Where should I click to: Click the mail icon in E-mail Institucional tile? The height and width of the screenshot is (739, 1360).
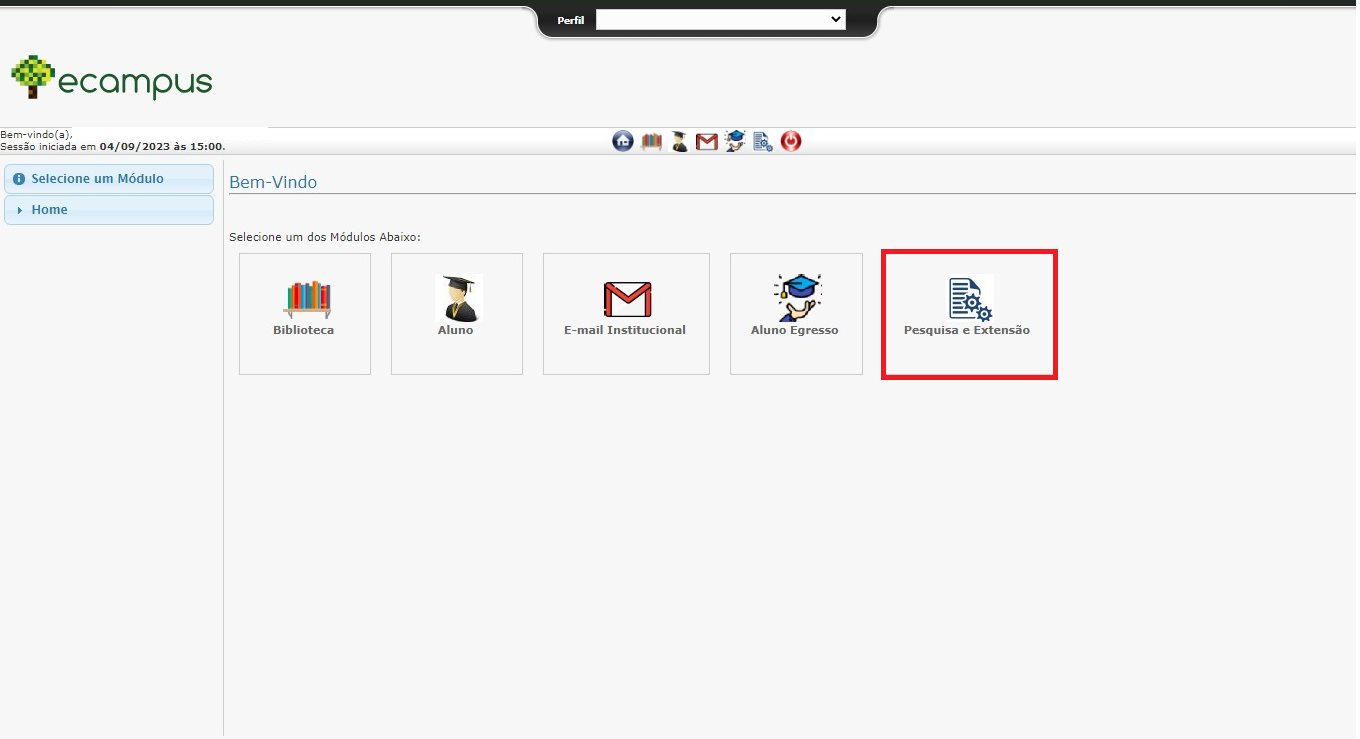[x=627, y=299]
